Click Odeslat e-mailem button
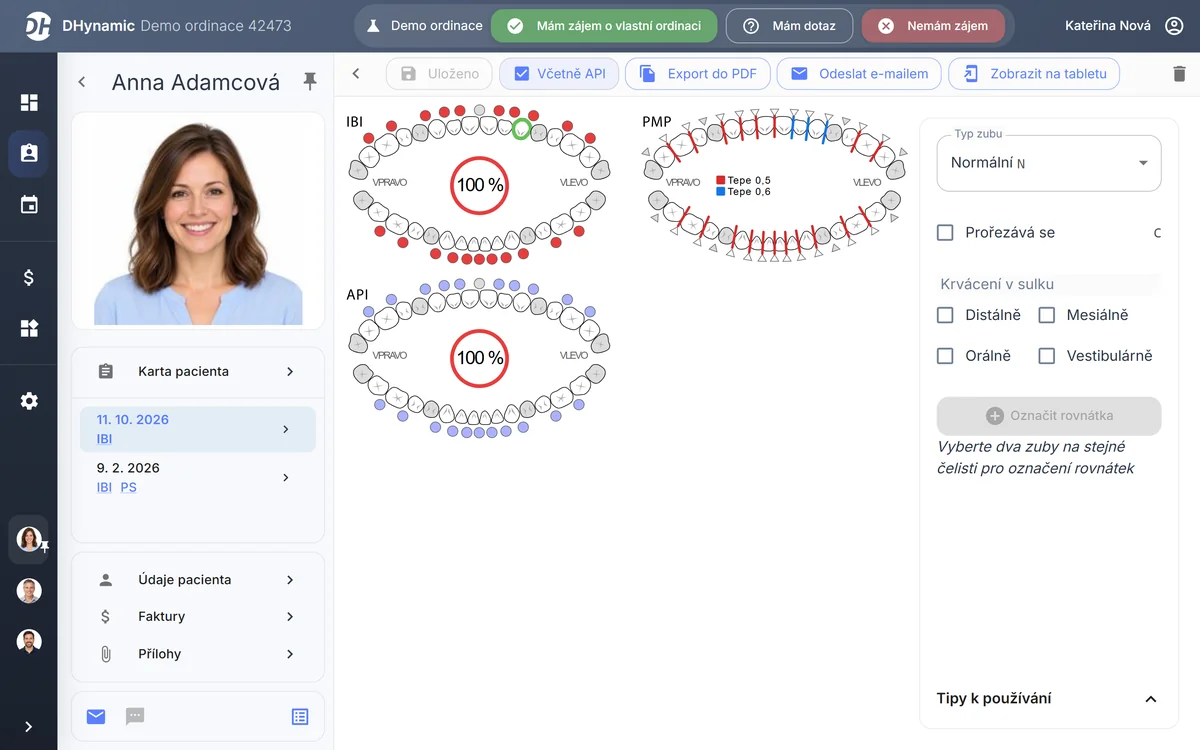 860,73
